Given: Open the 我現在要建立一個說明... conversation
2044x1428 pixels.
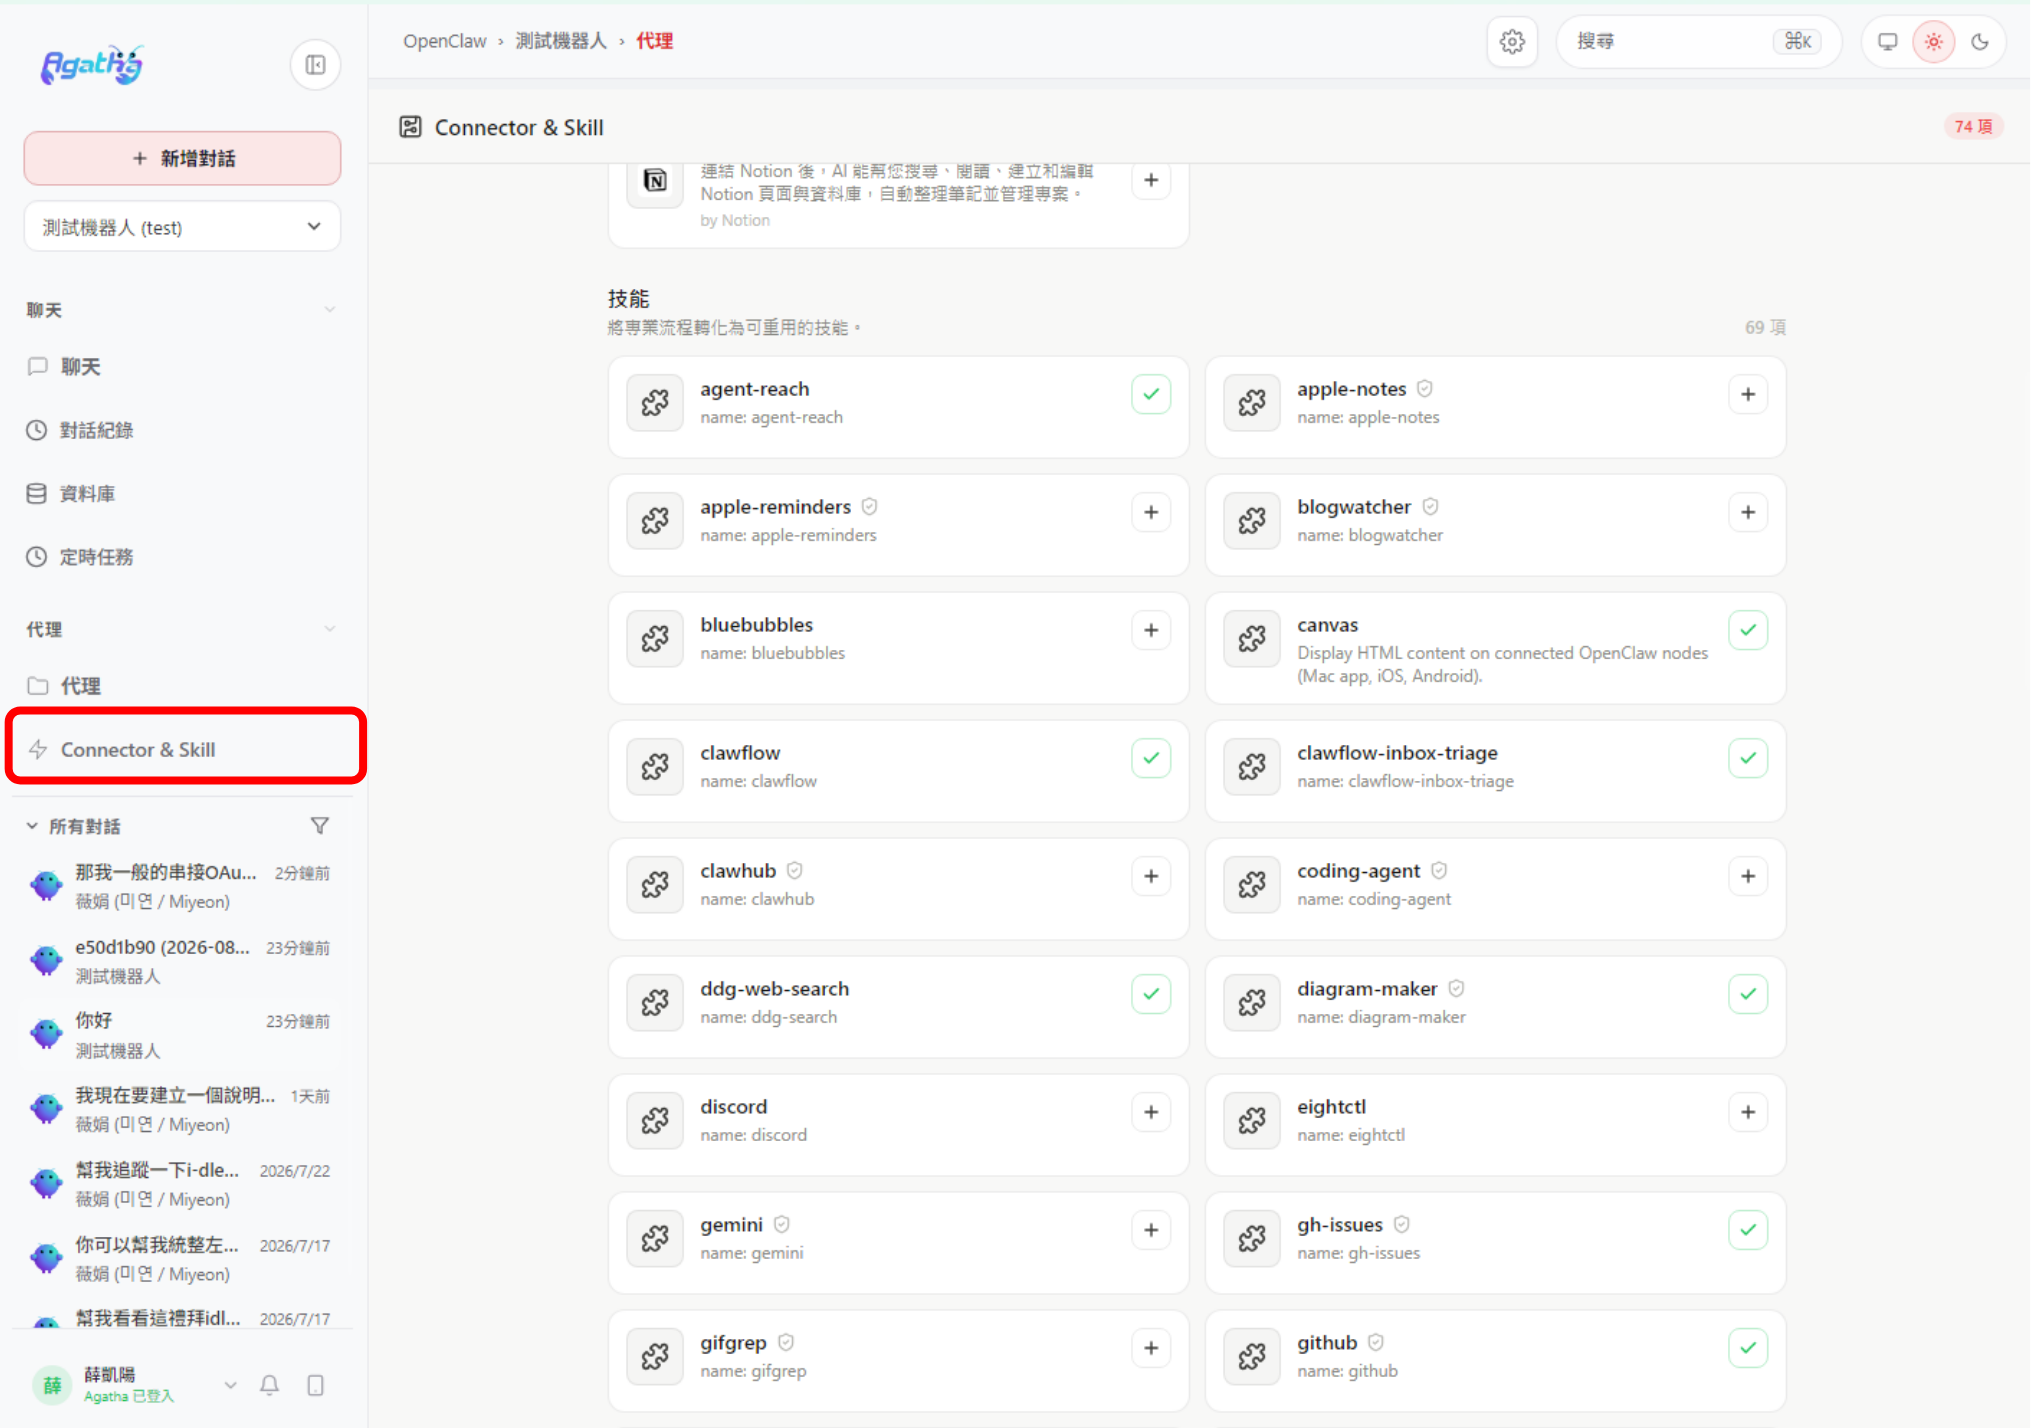Looking at the screenshot, I should [x=182, y=1110].
